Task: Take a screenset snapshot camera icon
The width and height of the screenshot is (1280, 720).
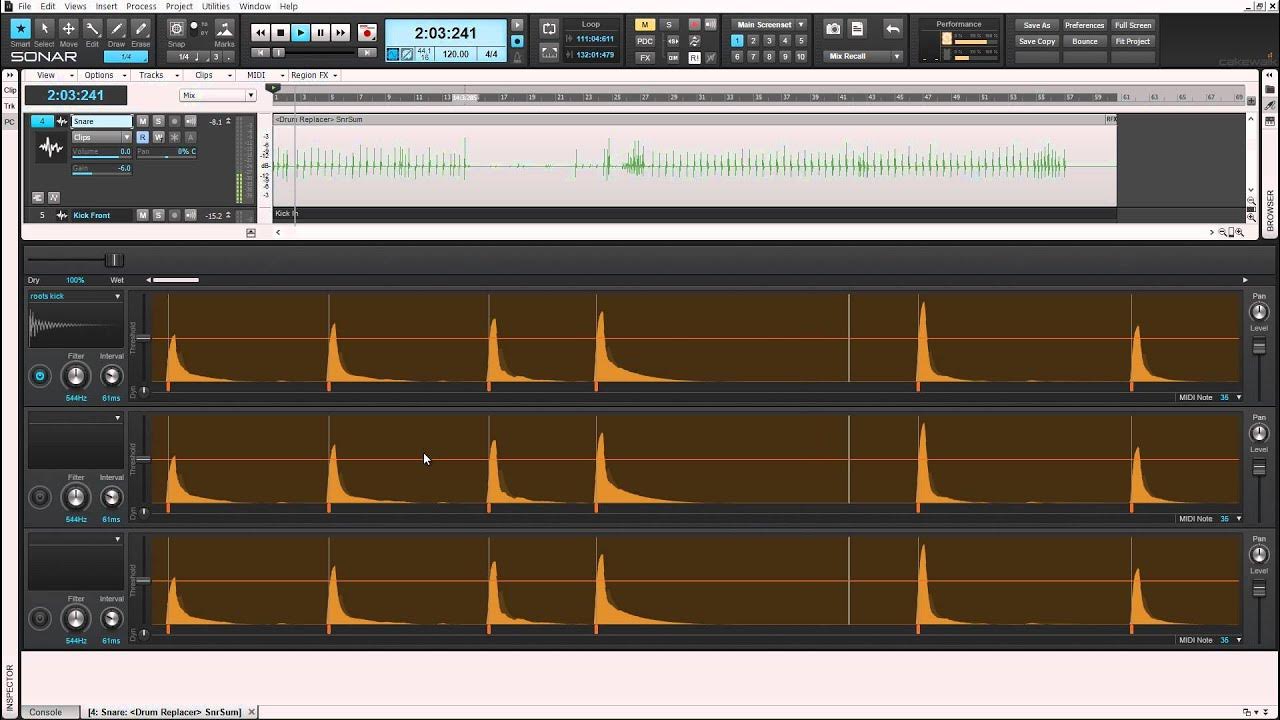Action: click(833, 29)
